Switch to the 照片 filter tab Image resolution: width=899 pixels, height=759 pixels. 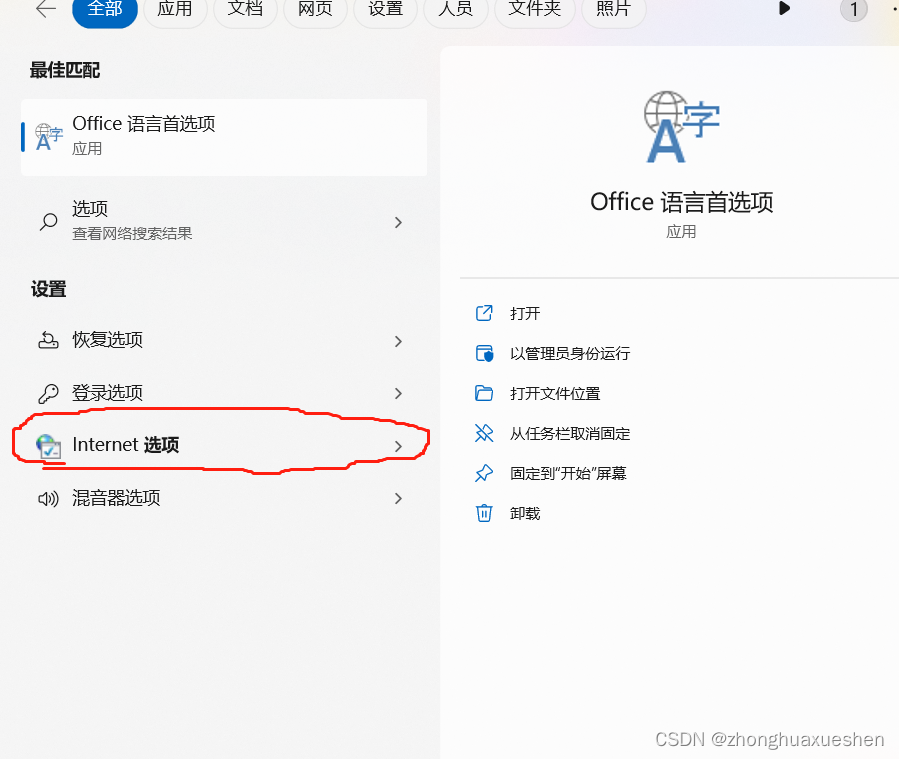613,9
